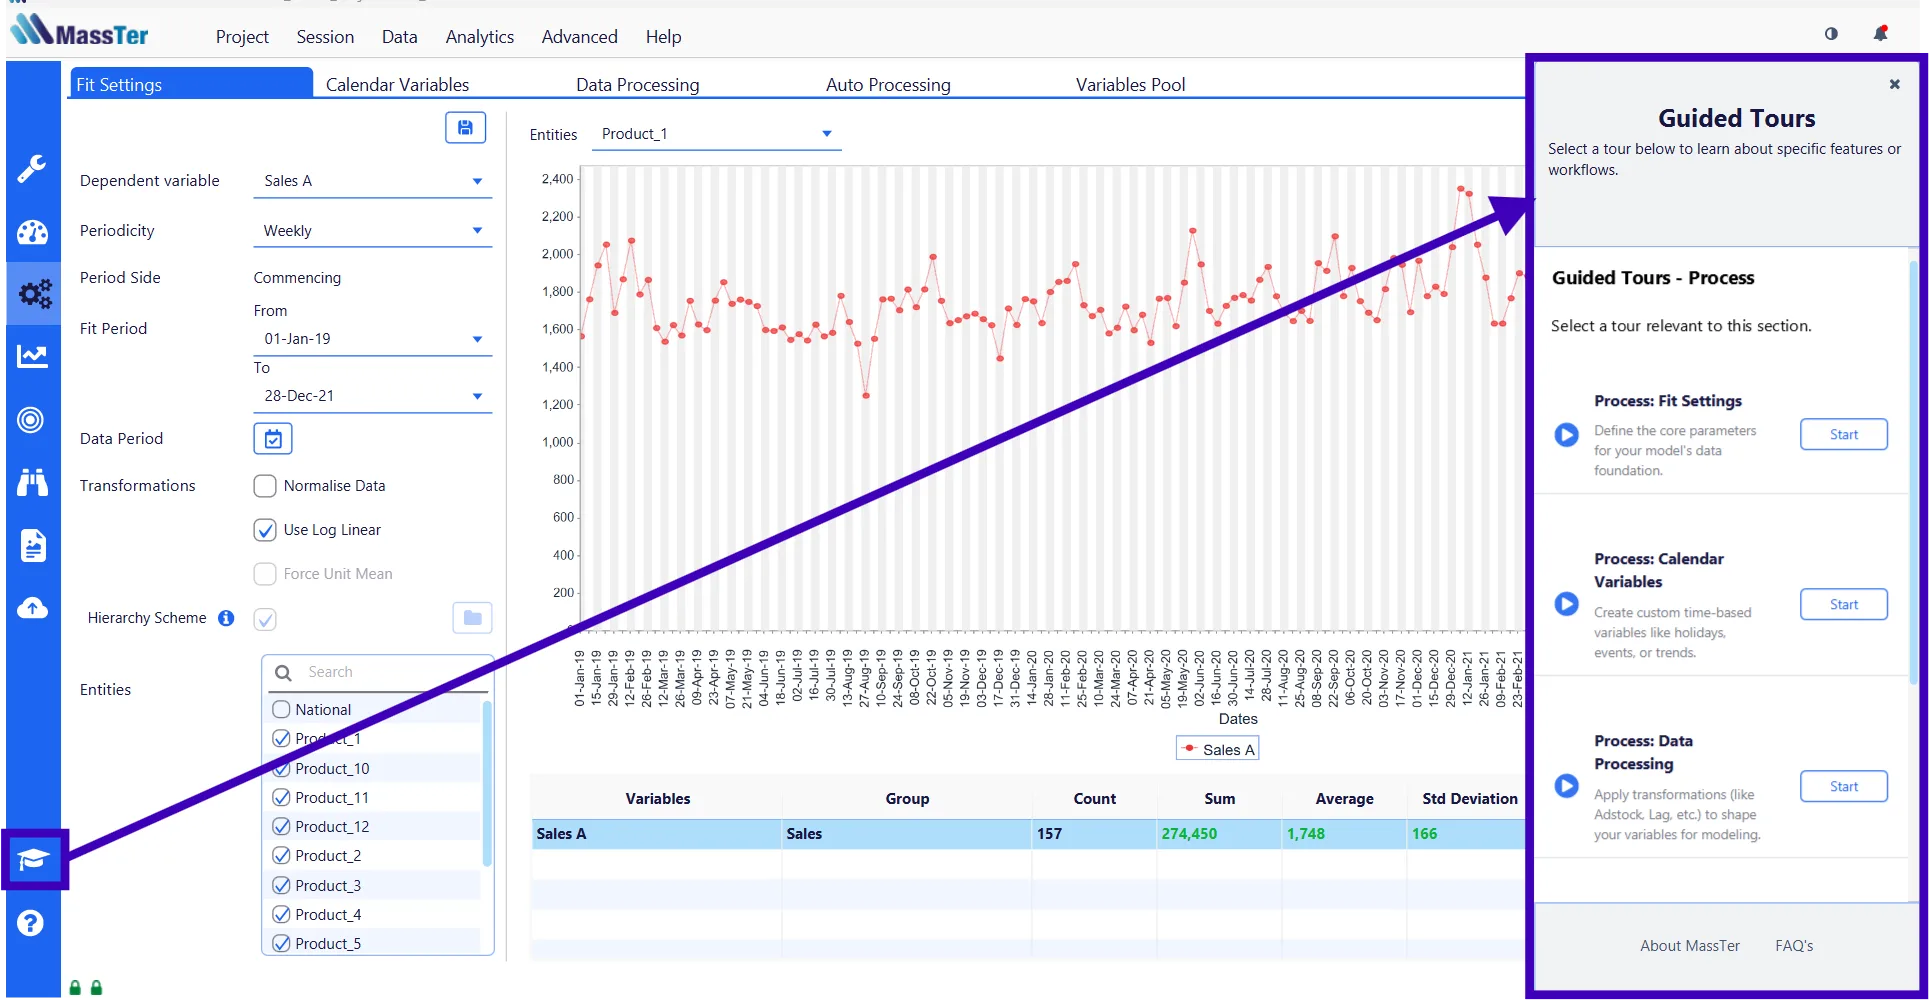Uncheck the Use Log Linear checkbox

pos(265,530)
